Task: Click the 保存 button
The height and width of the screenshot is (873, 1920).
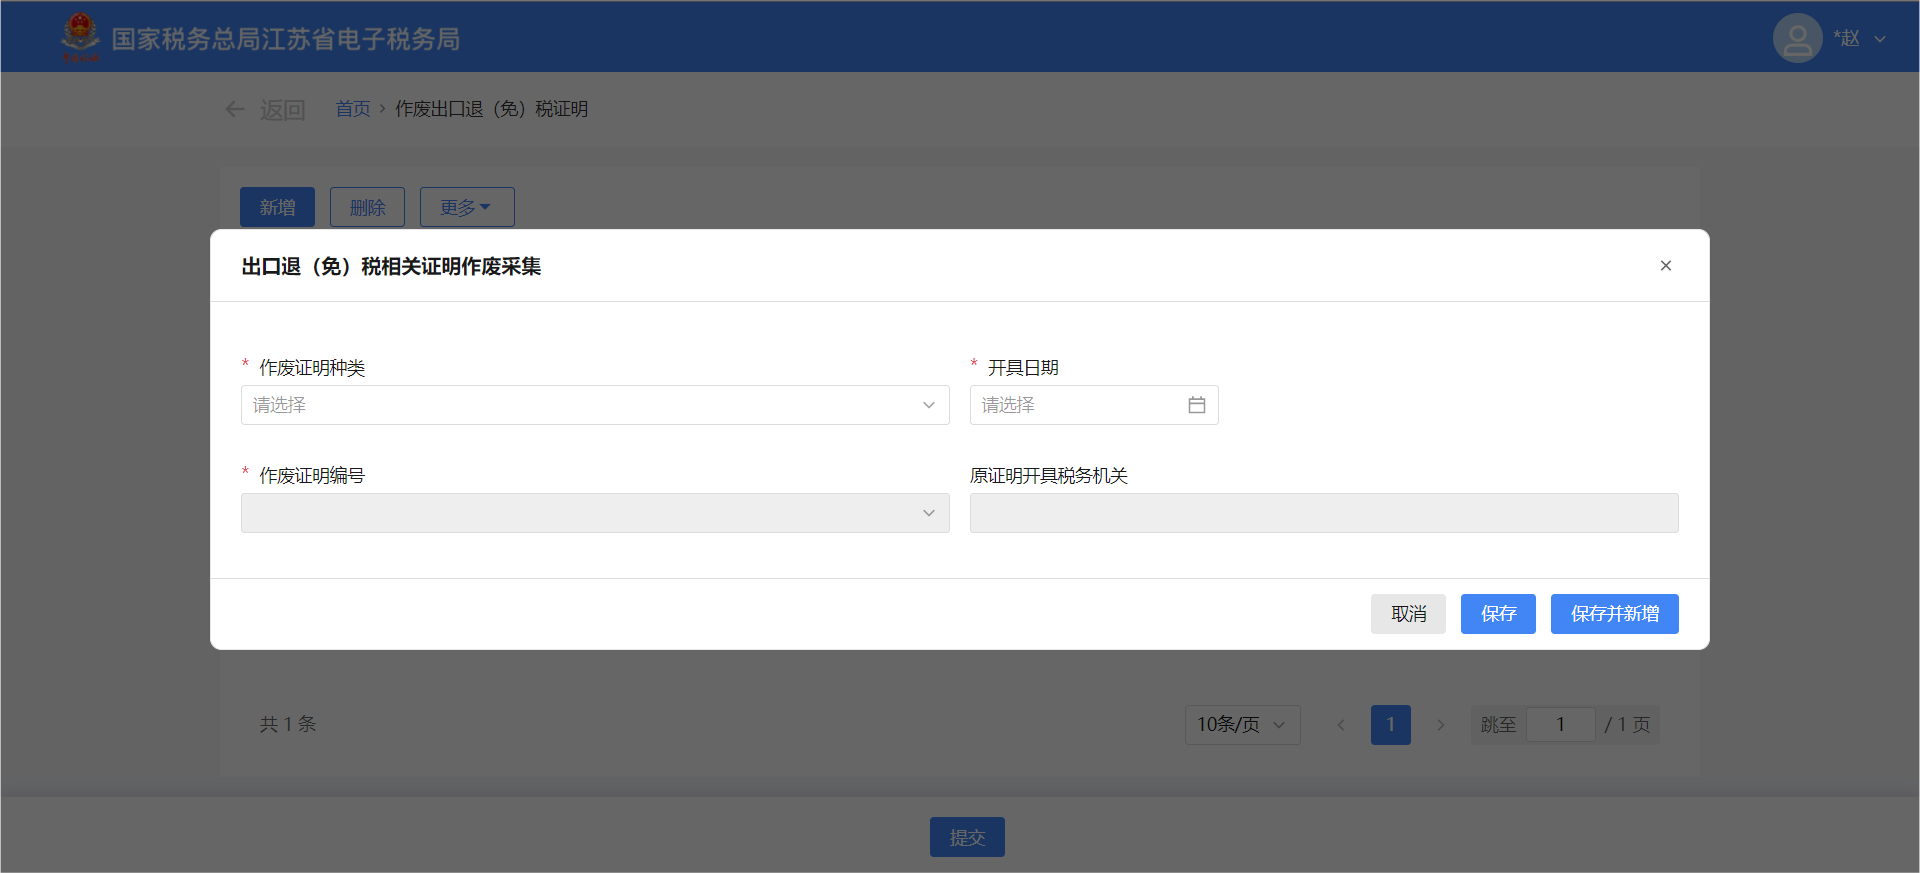Action: [1497, 614]
